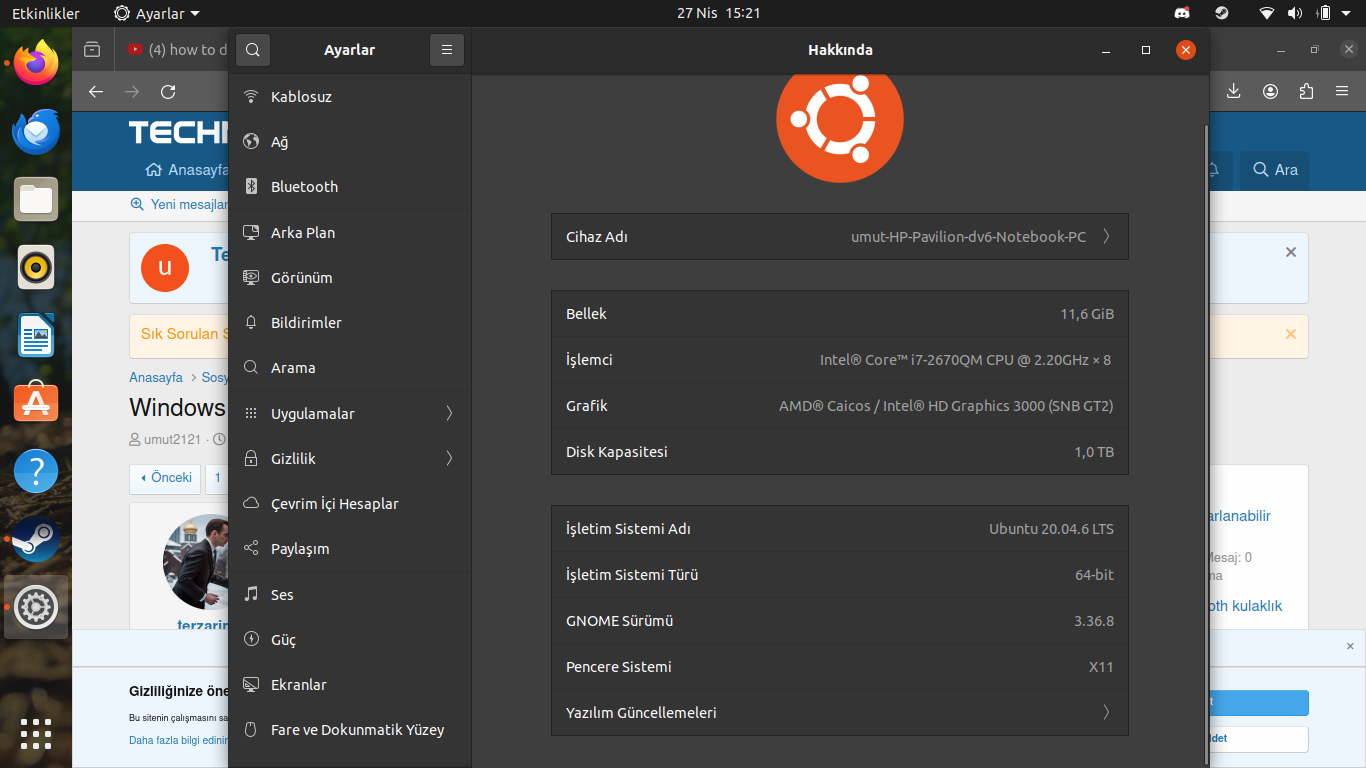Show applications grid in dock
Screen dimensions: 1366x768
(36, 734)
